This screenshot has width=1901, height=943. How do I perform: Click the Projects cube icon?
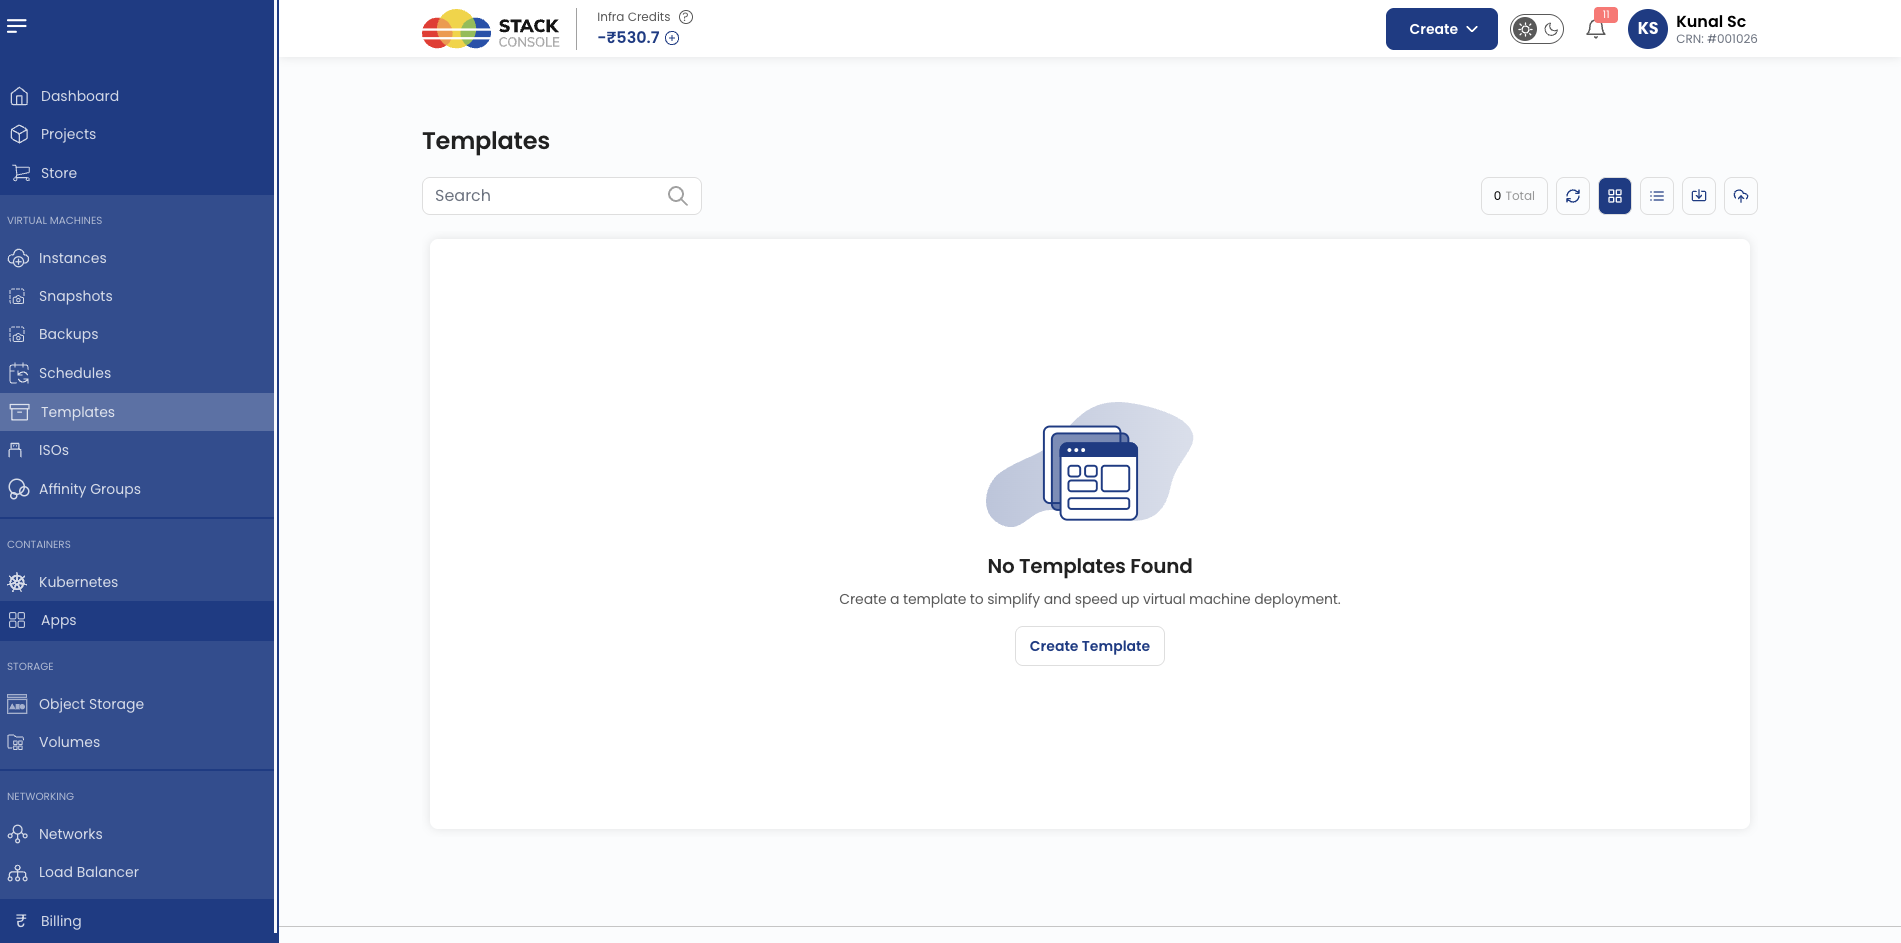(19, 134)
